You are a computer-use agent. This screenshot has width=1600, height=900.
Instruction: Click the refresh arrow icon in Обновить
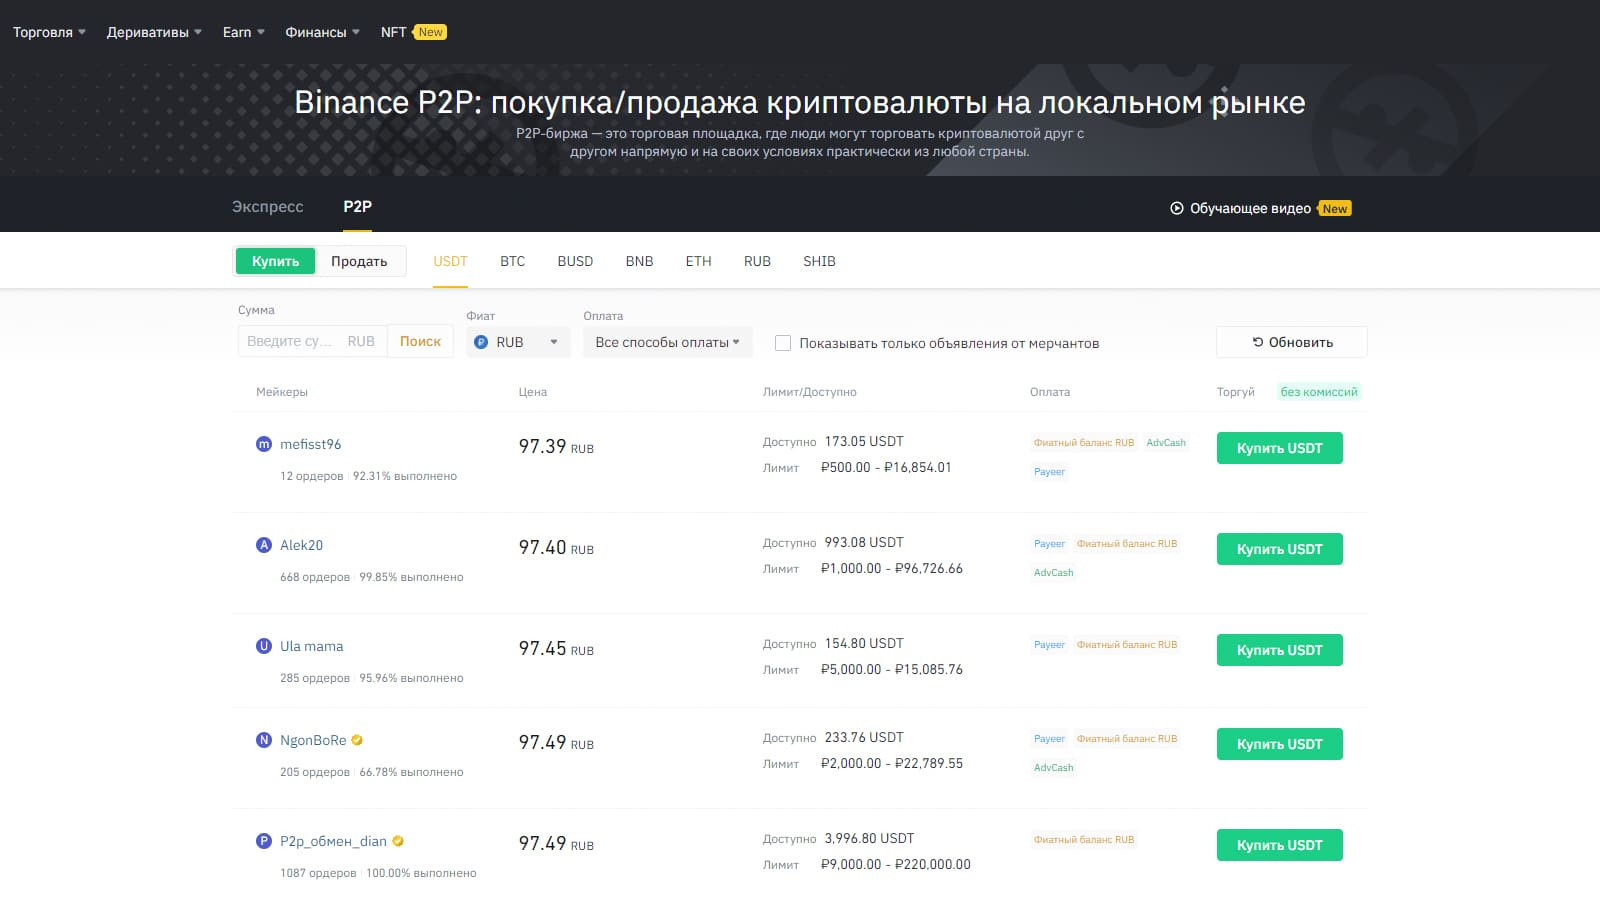[x=1258, y=342]
